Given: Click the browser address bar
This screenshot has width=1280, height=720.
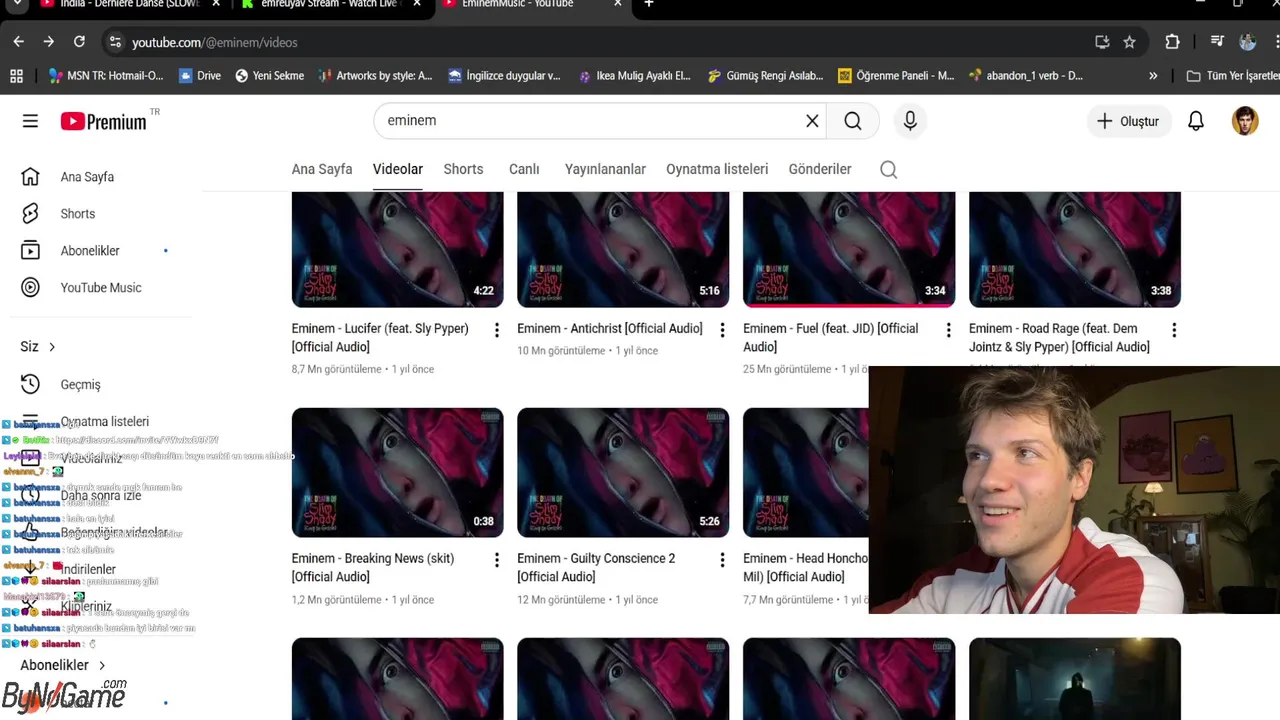Looking at the screenshot, I should tap(600, 42).
